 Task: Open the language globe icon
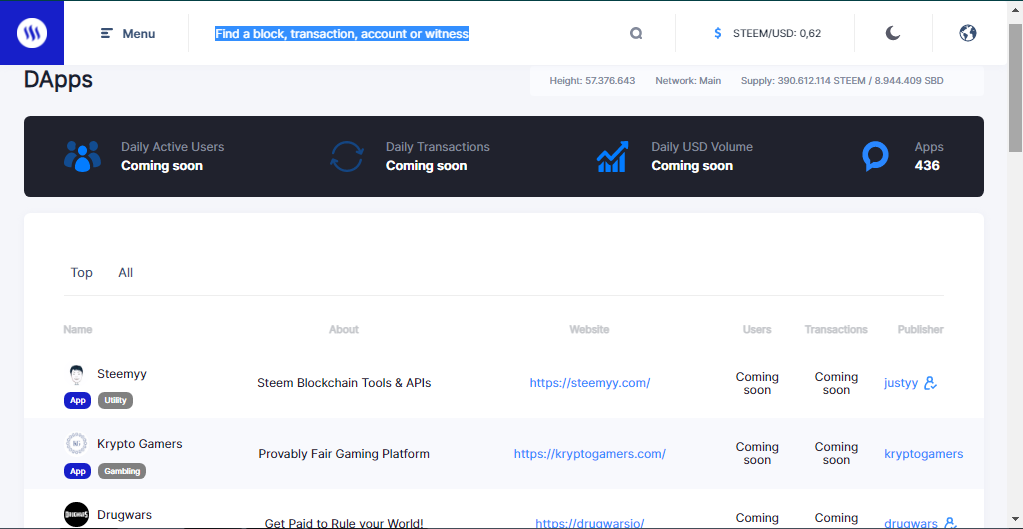pyautogui.click(x=968, y=33)
